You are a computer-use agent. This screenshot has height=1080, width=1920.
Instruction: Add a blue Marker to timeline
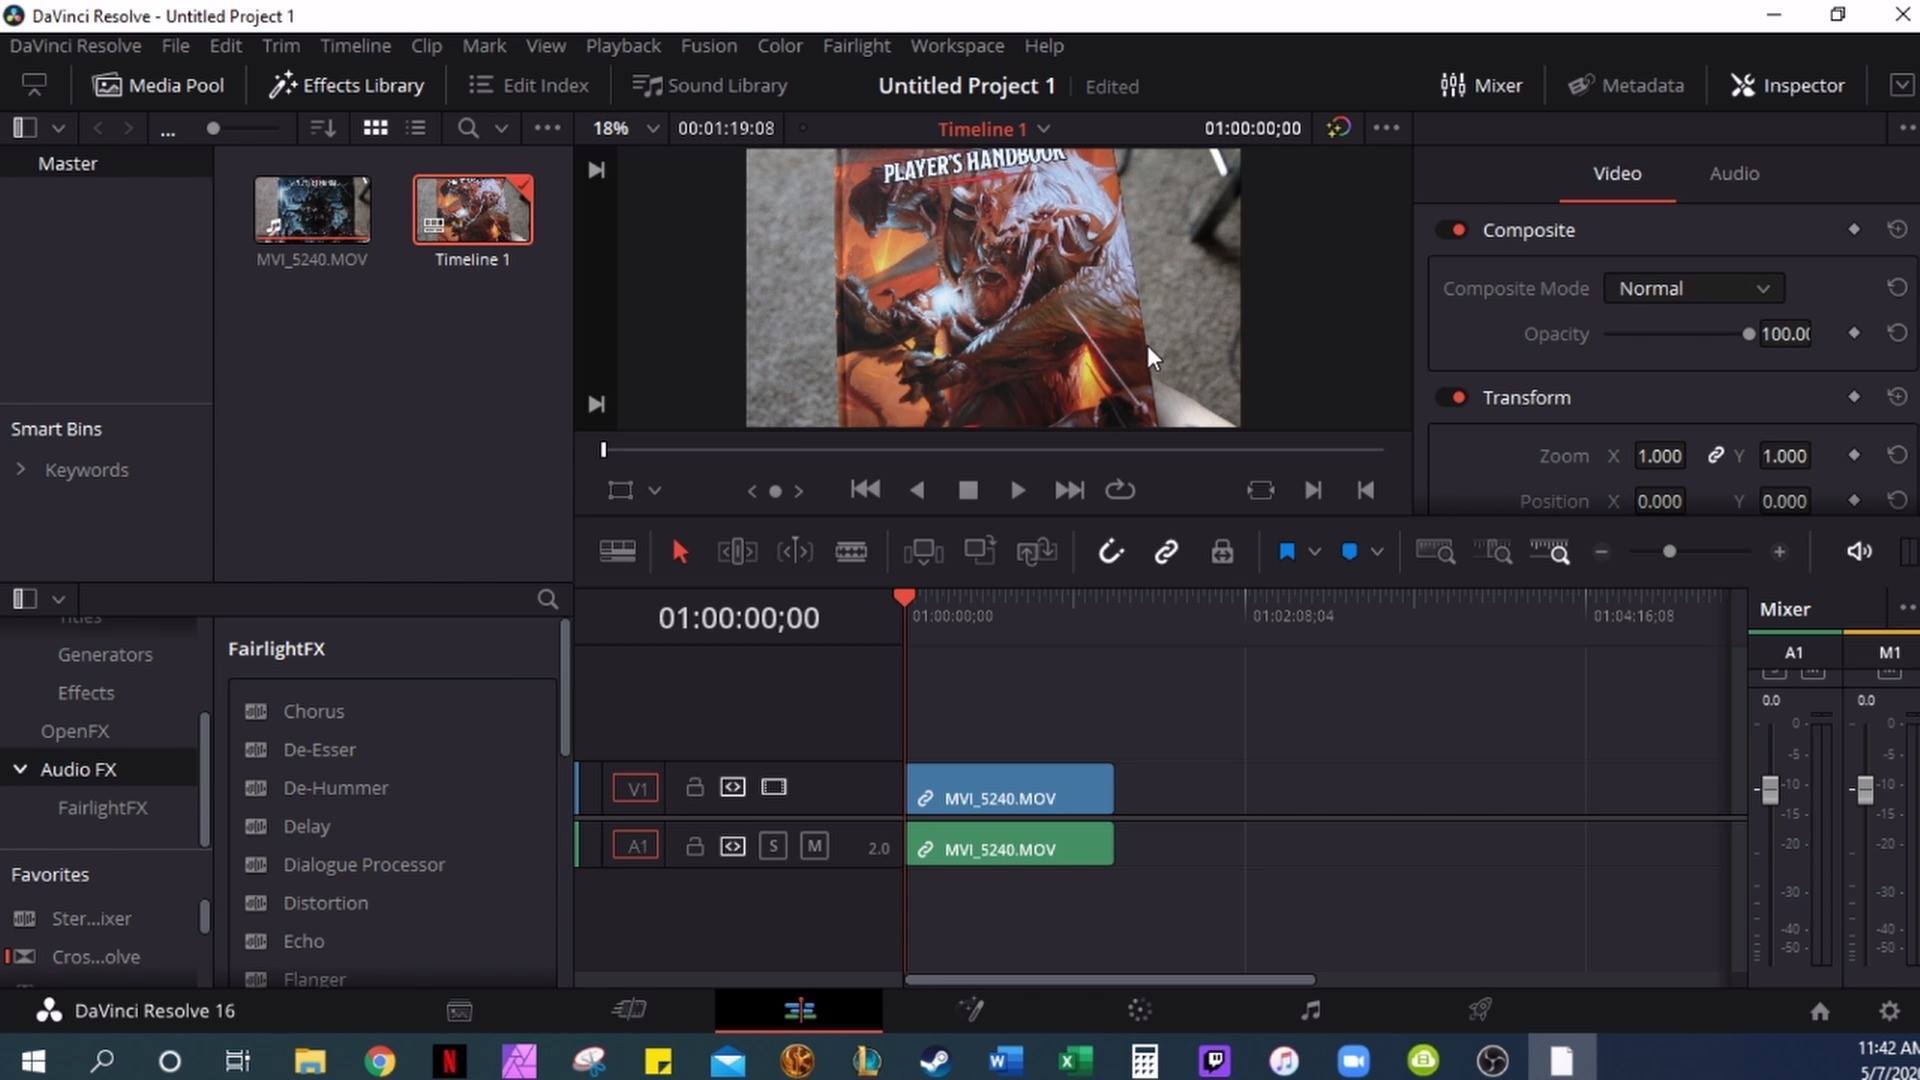(1349, 552)
